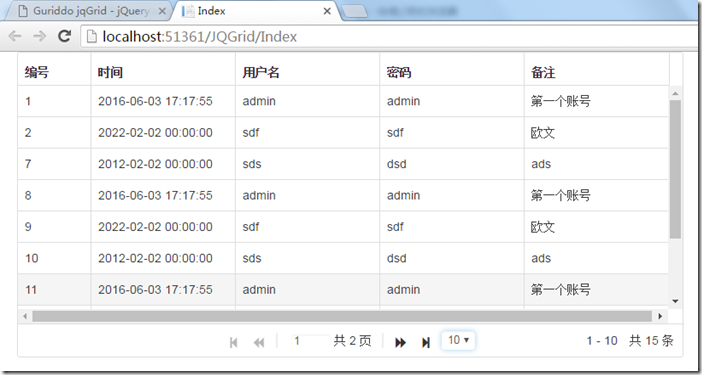Viewport: 702px width, 375px height.
Task: Click the vertical scrollbar down arrow
Action: 675,301
